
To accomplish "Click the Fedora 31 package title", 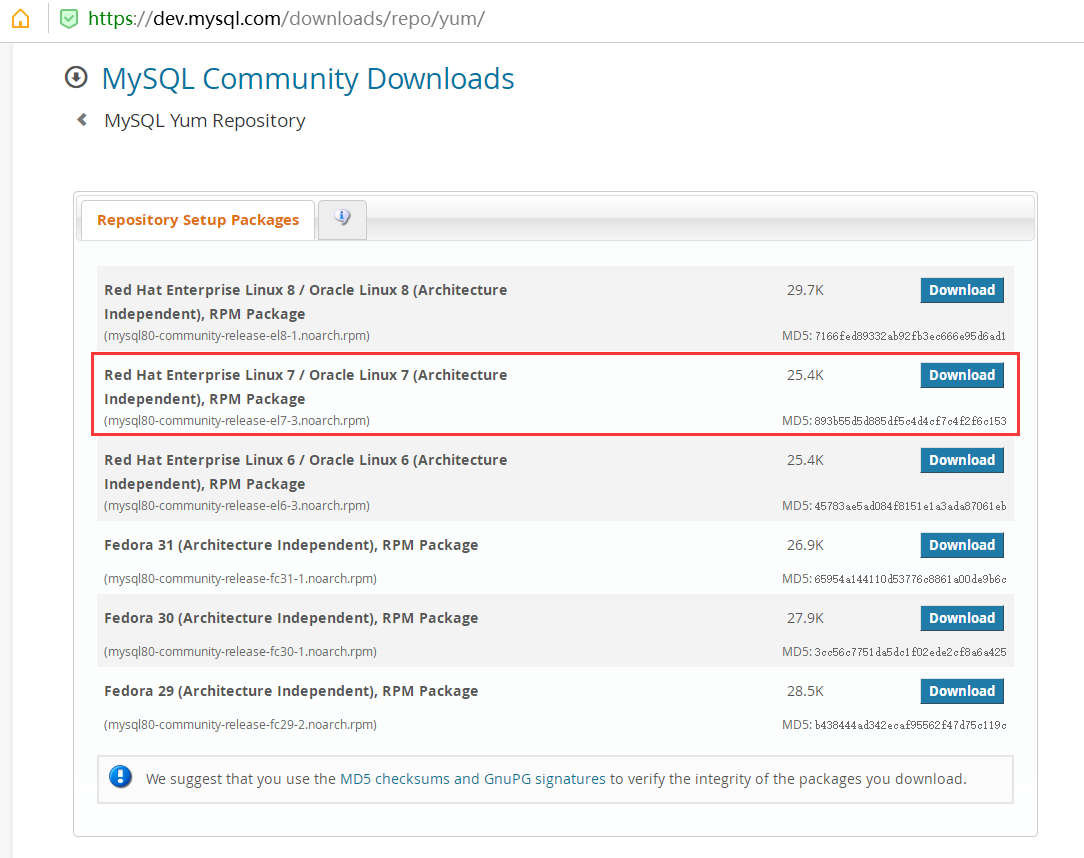I will point(291,545).
